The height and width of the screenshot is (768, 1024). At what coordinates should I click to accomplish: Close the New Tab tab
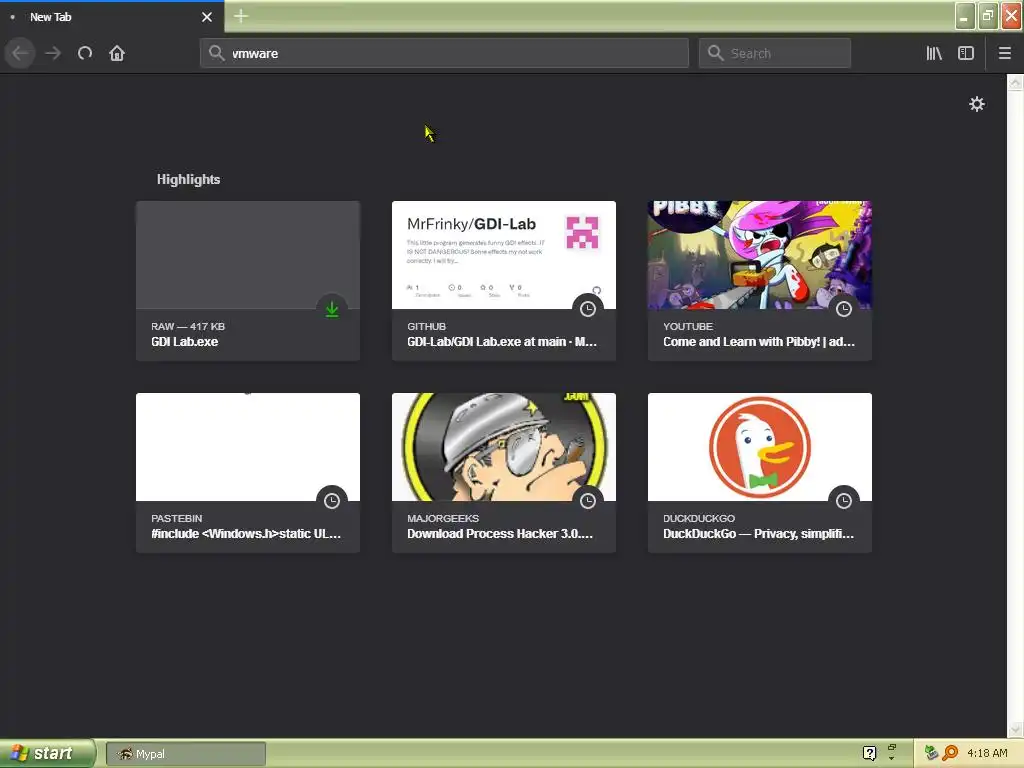tap(207, 17)
